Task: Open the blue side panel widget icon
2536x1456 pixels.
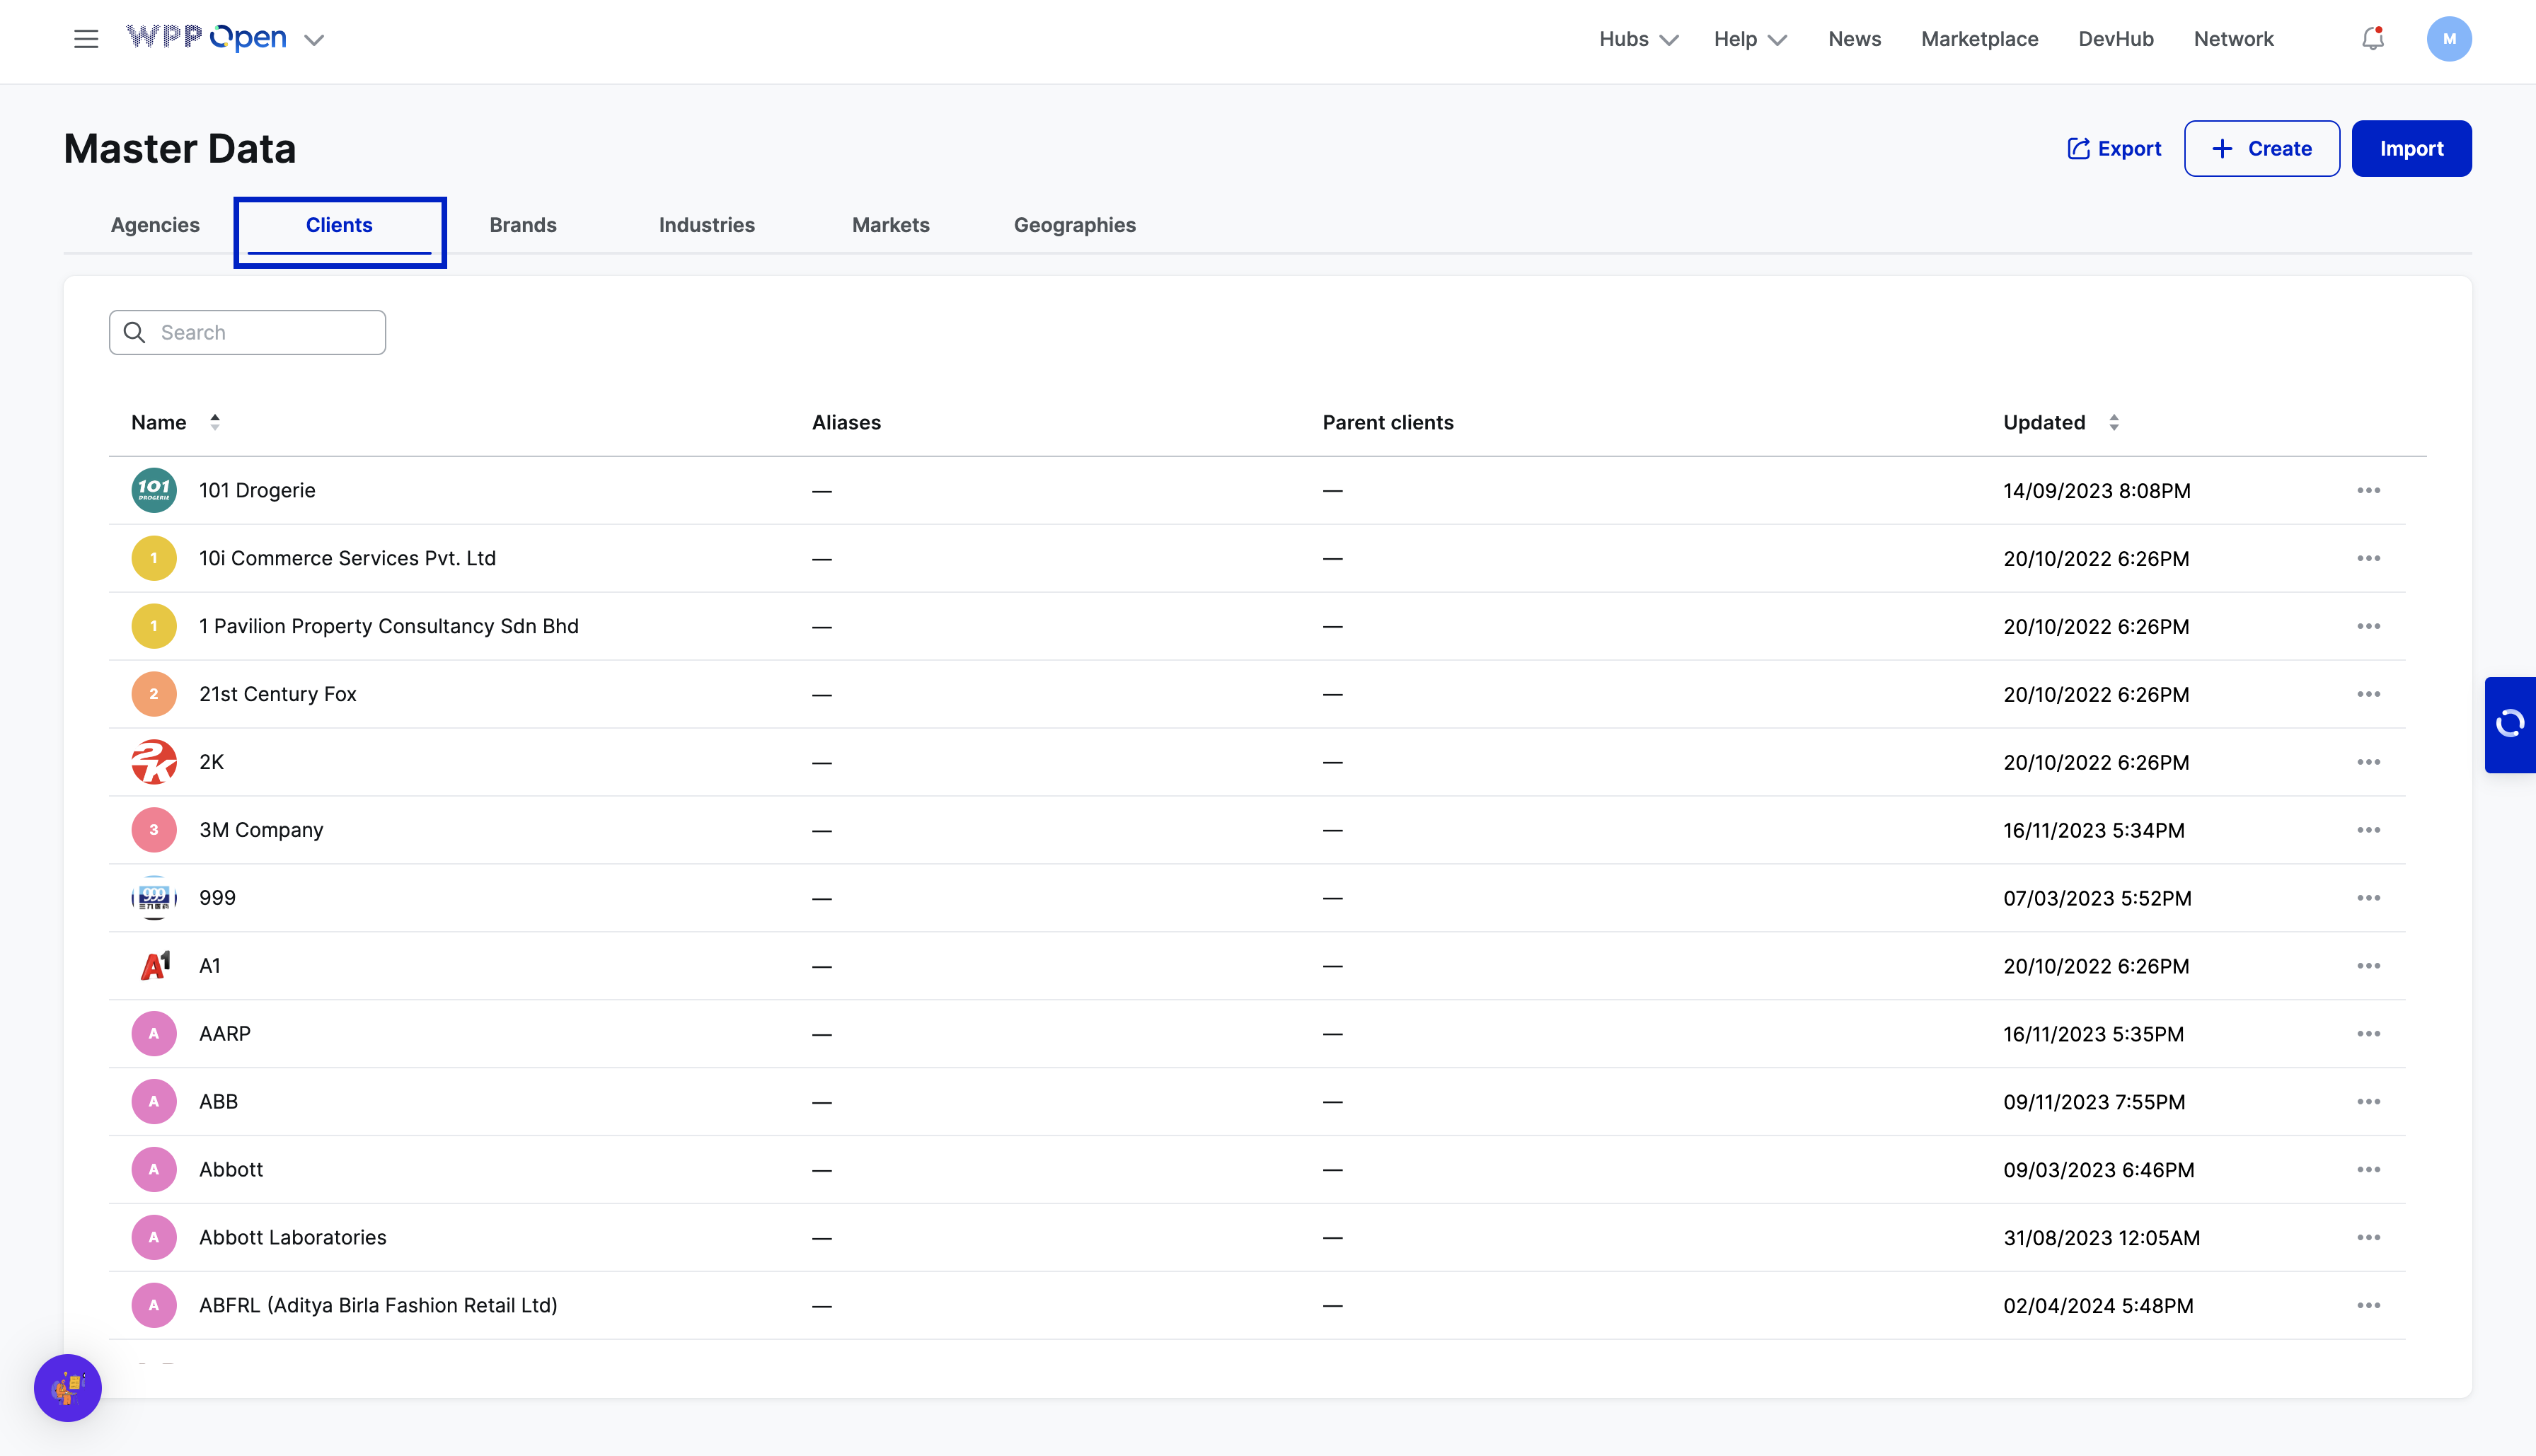Action: coord(2510,724)
